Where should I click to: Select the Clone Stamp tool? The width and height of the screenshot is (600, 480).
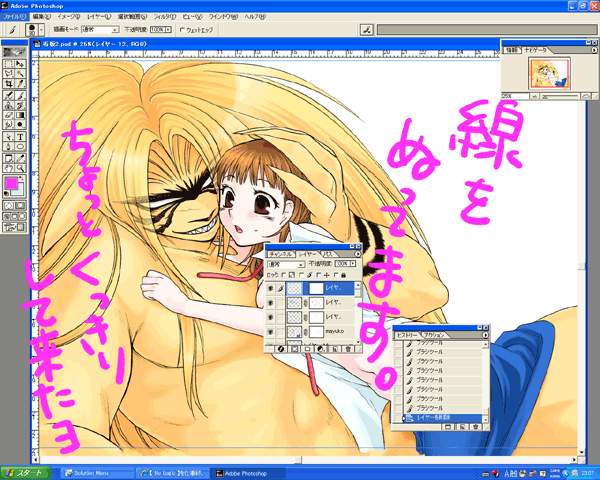pyautogui.click(x=9, y=105)
